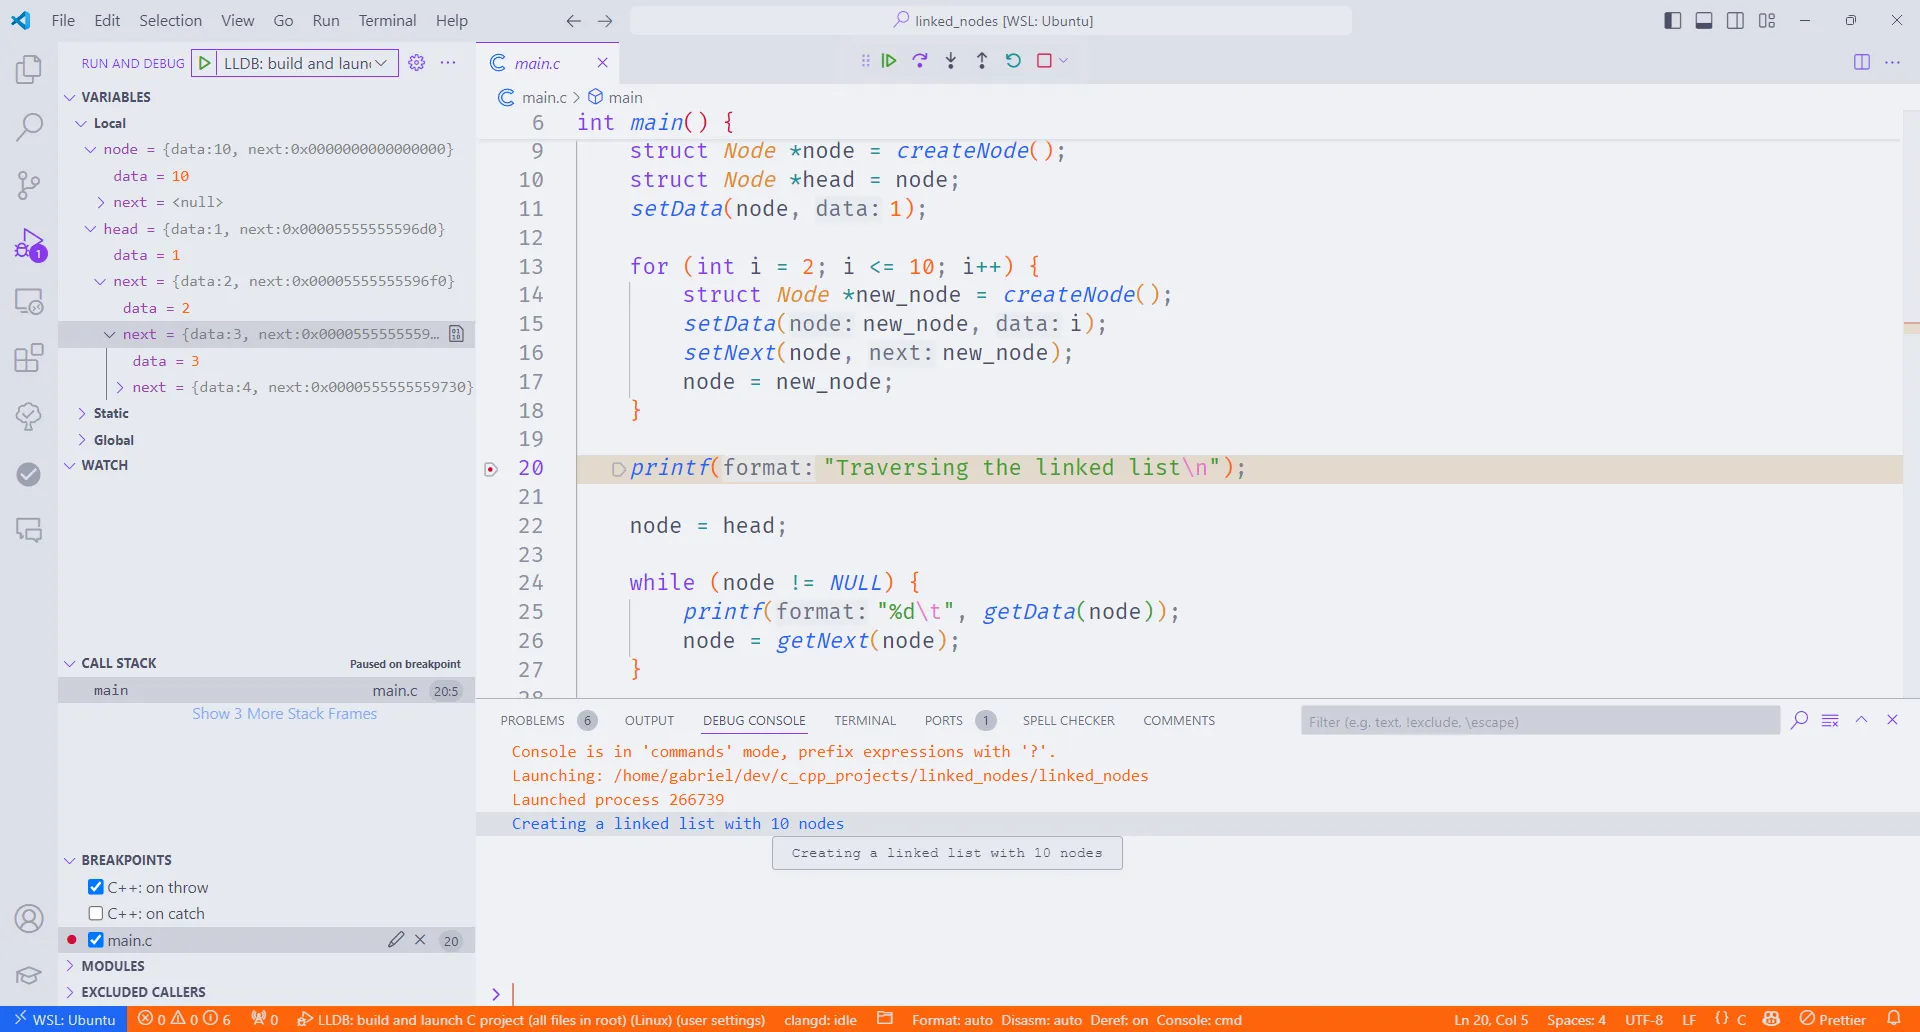Toggle C++: on throw breakpoint checkbox

pyautogui.click(x=96, y=887)
